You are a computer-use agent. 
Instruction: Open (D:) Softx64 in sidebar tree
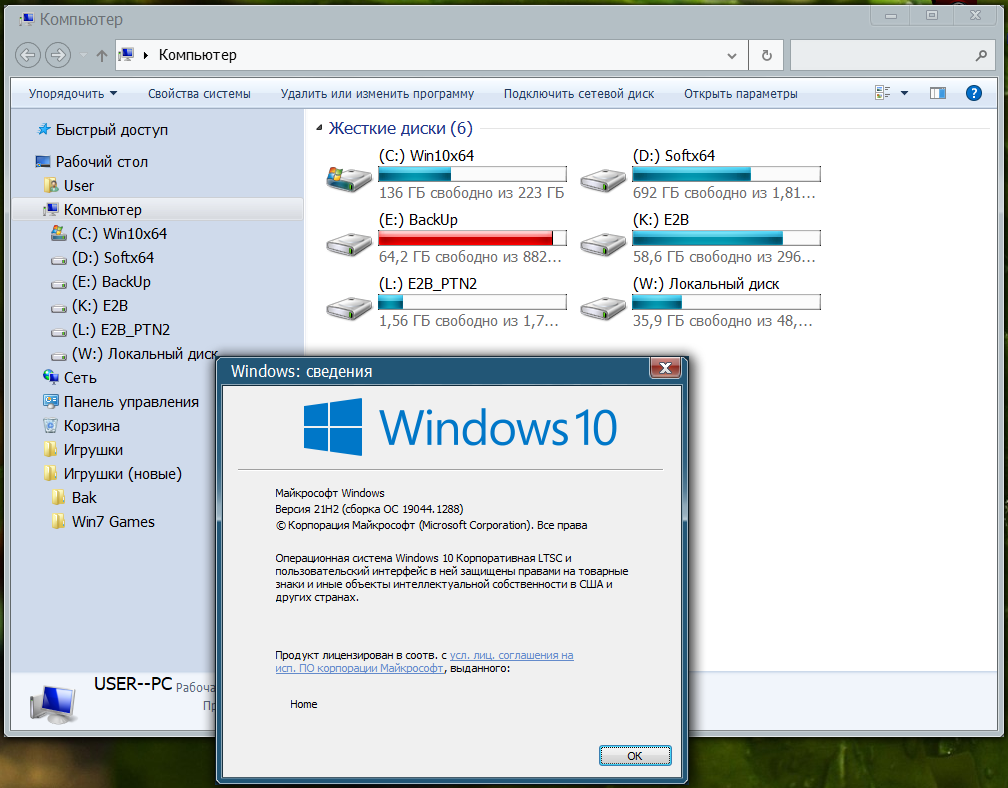click(112, 258)
